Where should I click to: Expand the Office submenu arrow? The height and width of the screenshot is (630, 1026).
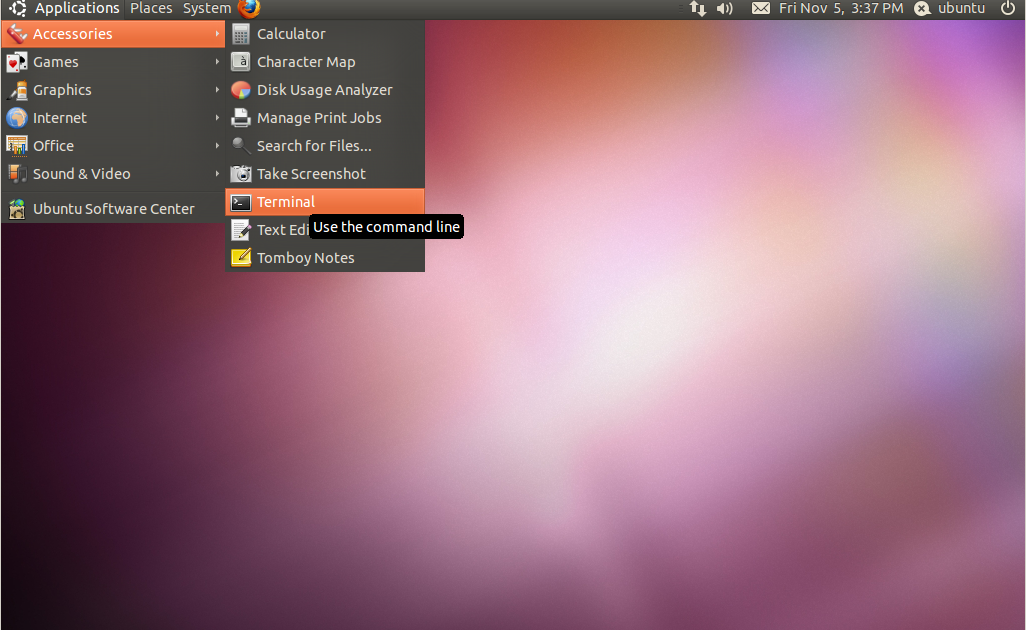pyautogui.click(x=217, y=146)
